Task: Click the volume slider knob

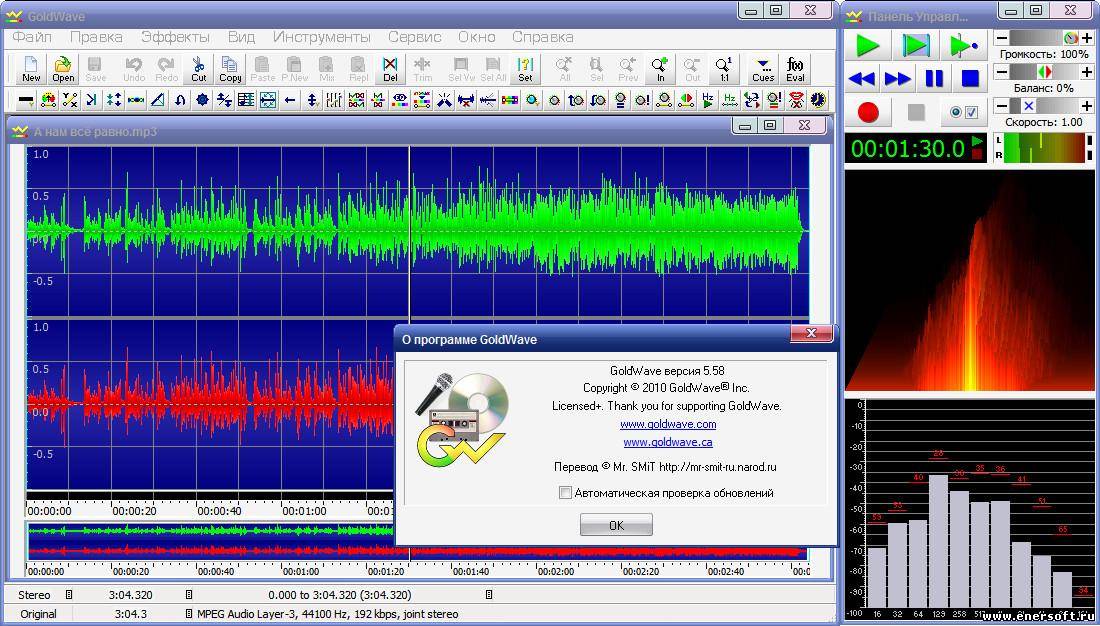Action: [x=1071, y=38]
